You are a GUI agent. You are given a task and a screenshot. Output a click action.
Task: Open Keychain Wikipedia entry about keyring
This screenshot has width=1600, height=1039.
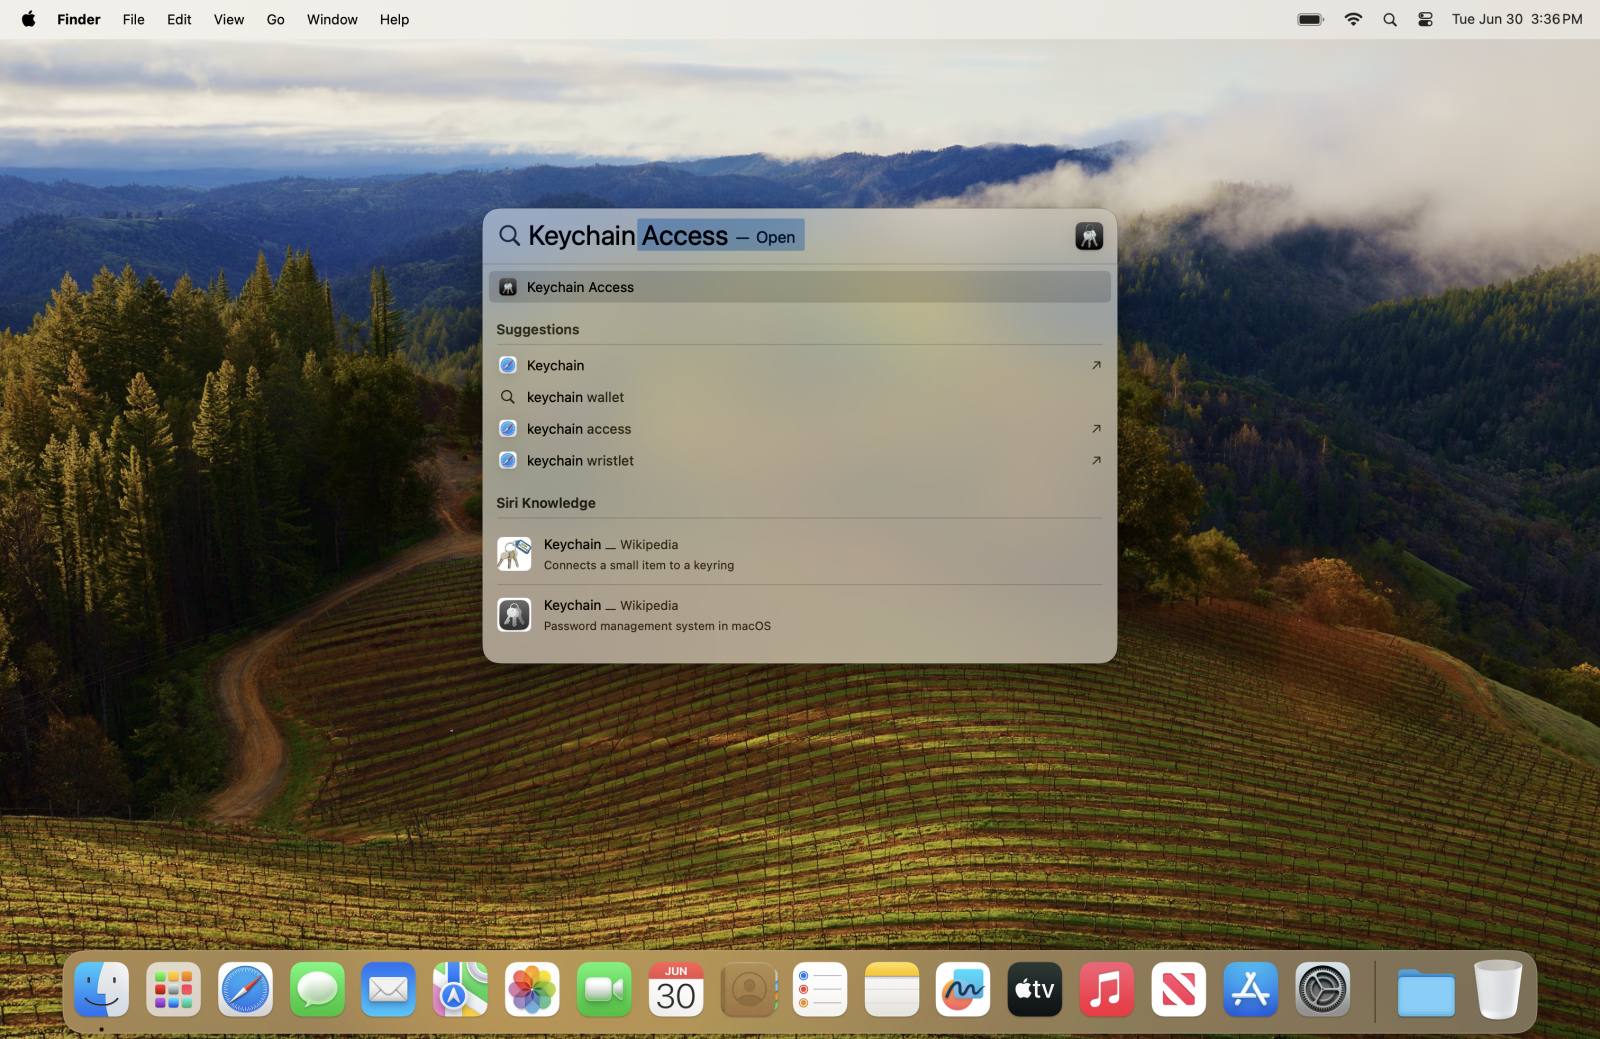[x=799, y=554]
